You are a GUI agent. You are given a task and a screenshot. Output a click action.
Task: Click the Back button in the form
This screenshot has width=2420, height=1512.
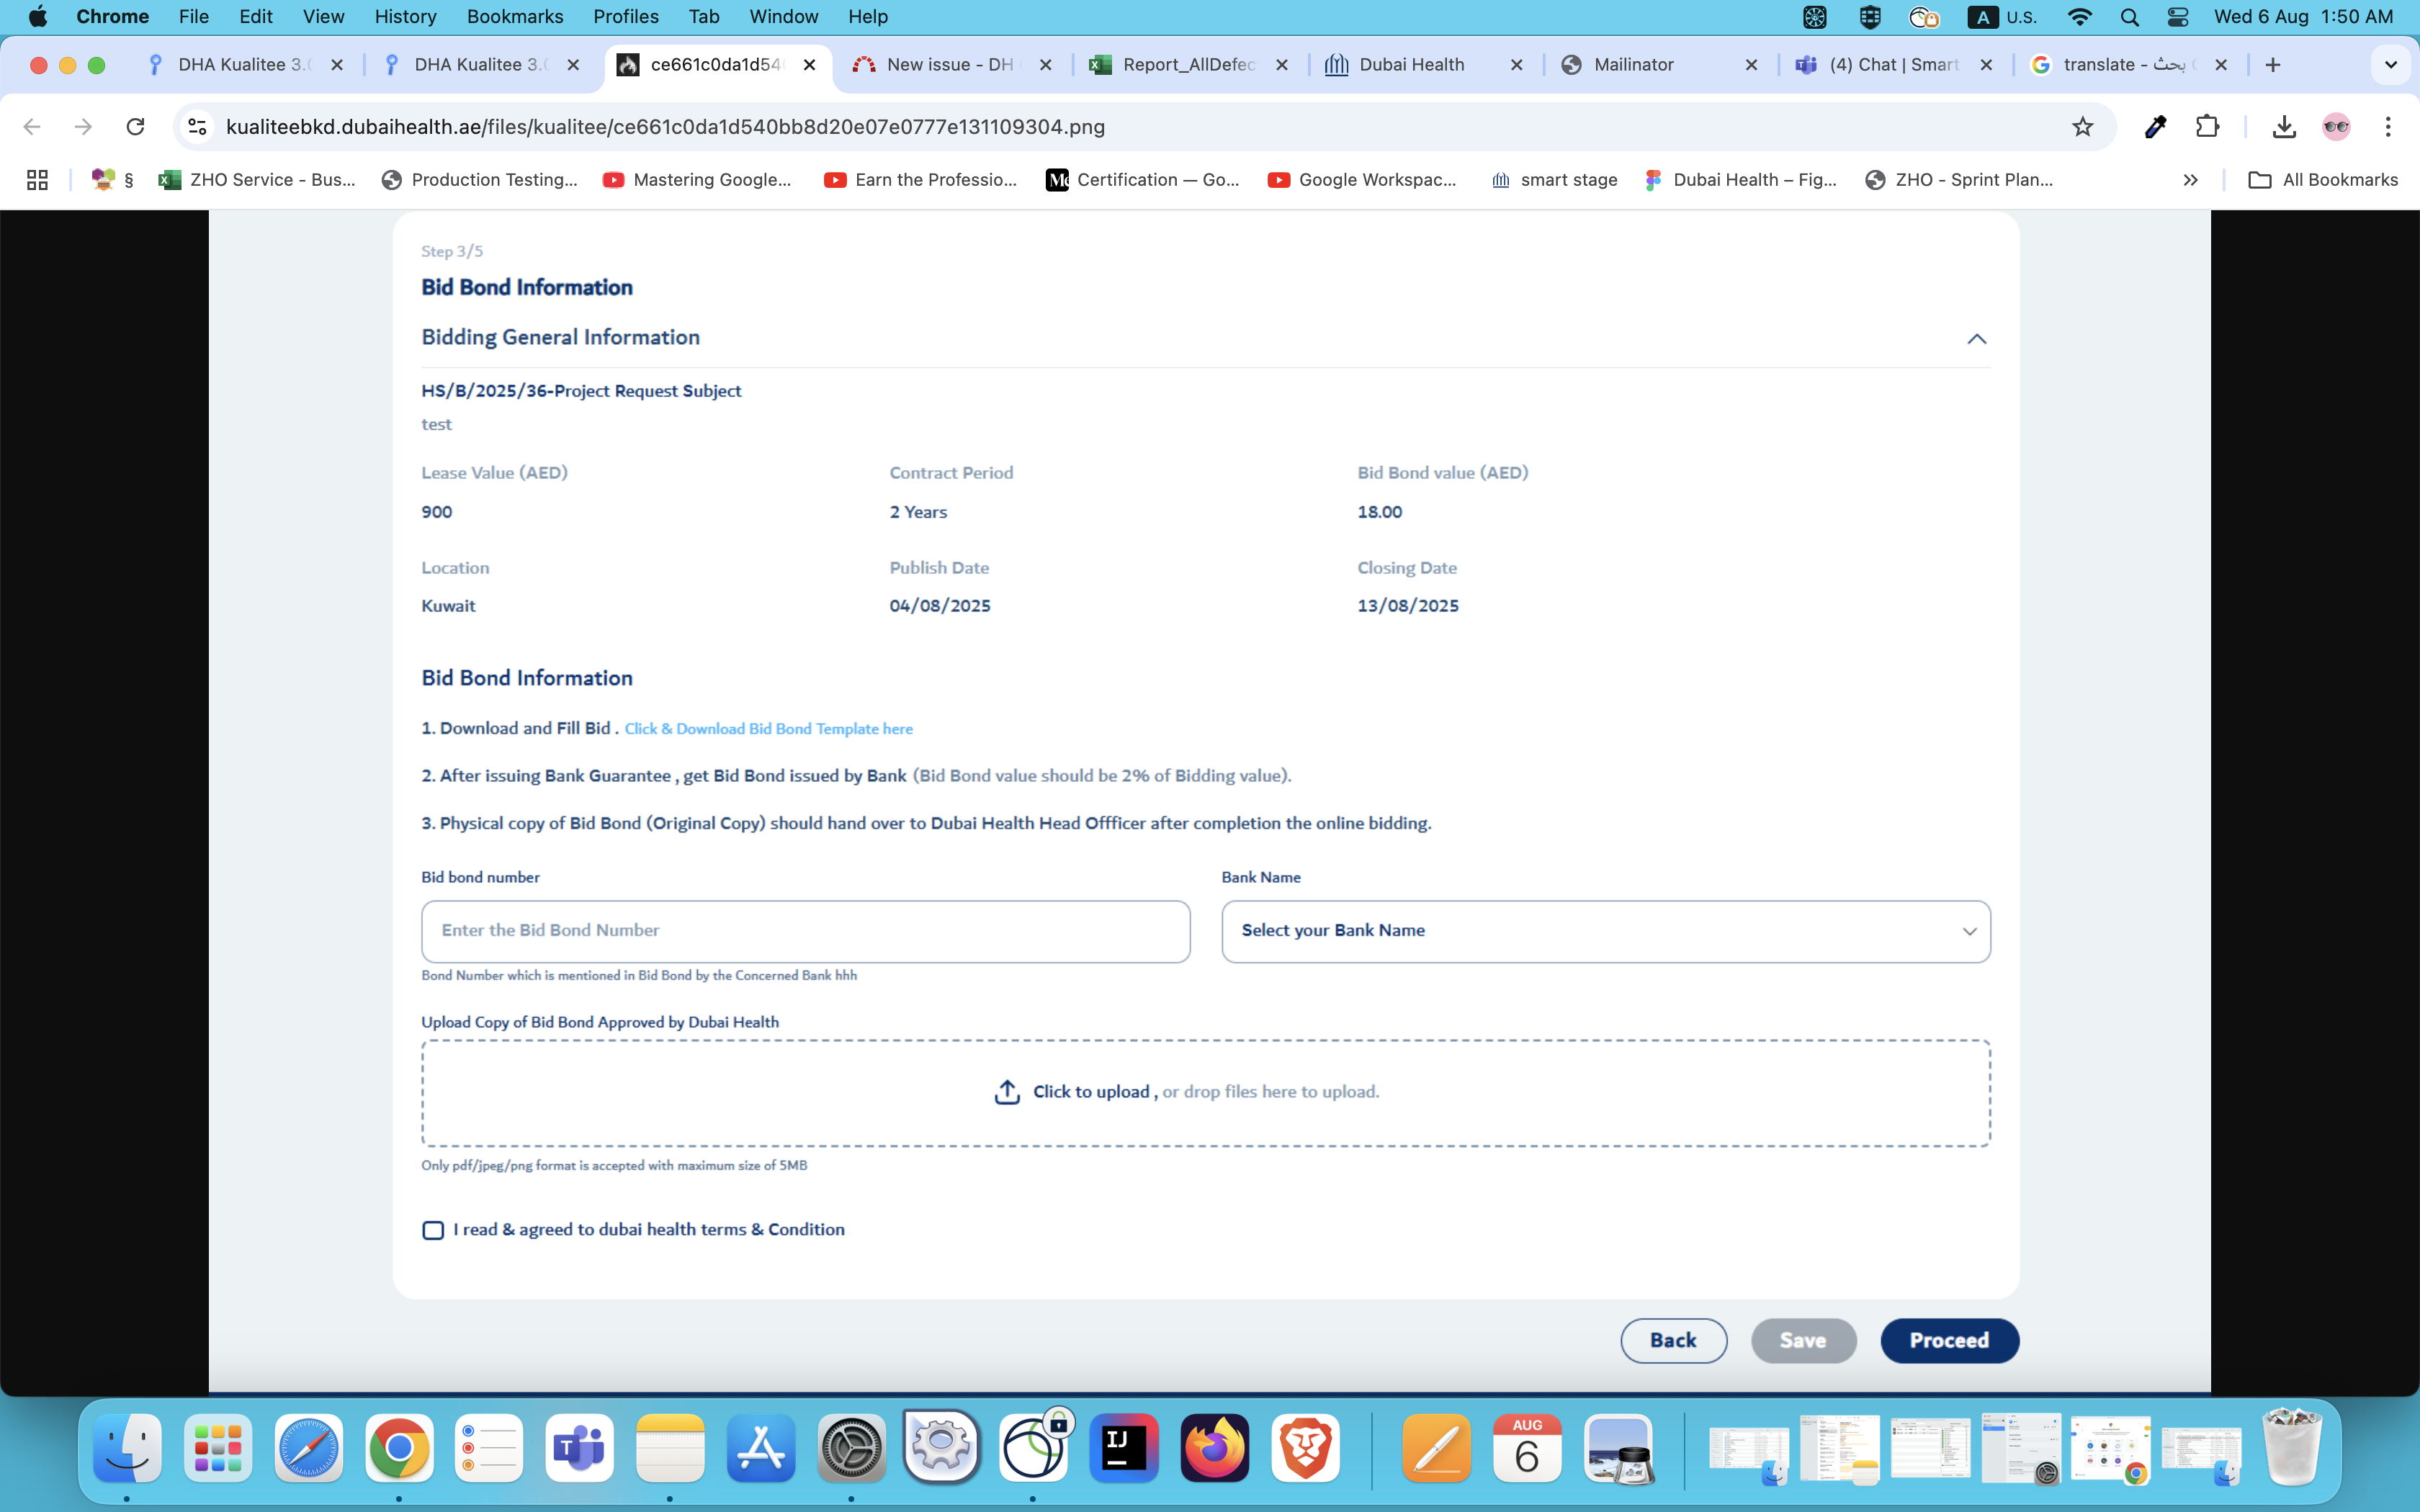click(1673, 1341)
